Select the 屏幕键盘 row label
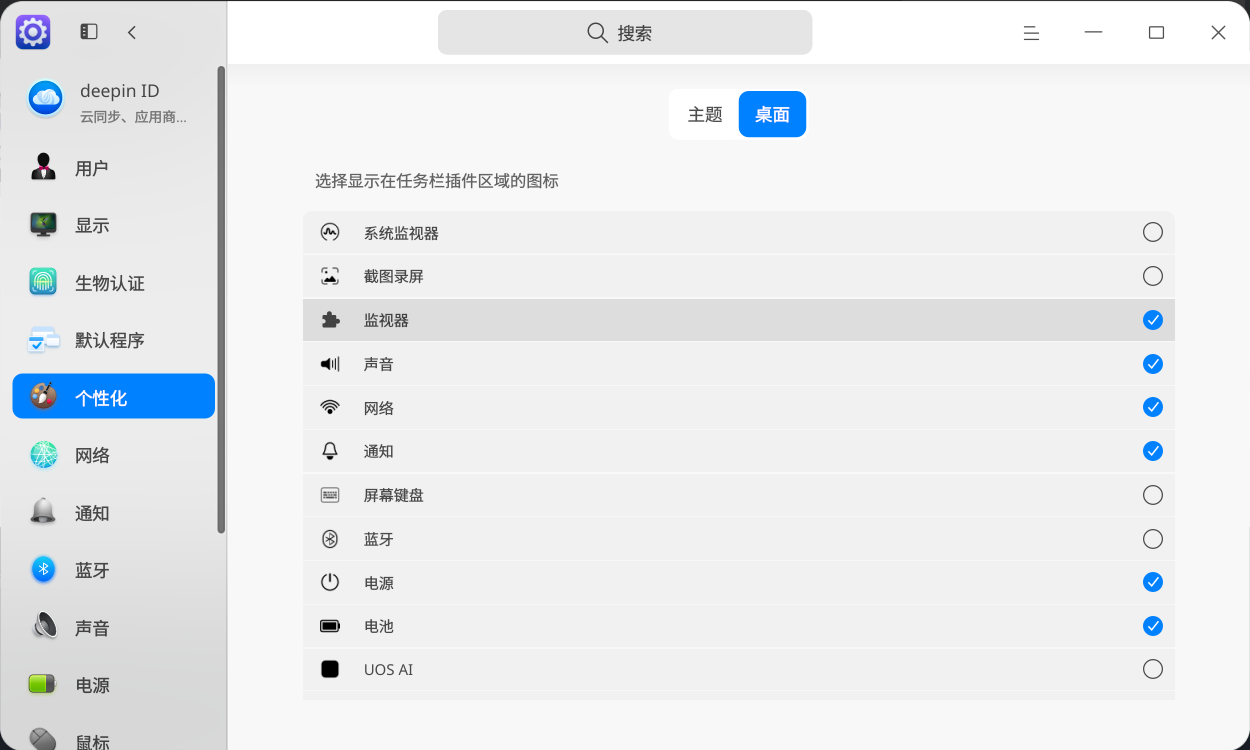 [394, 495]
